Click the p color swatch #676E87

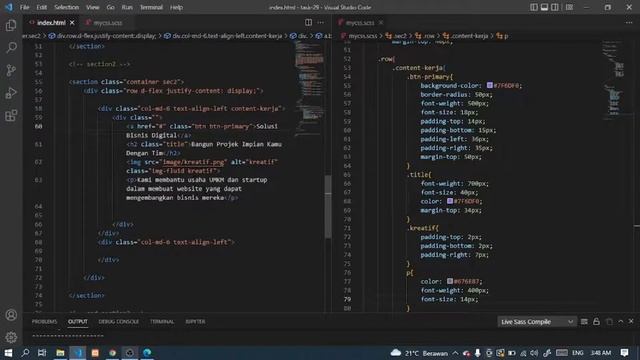(450, 281)
